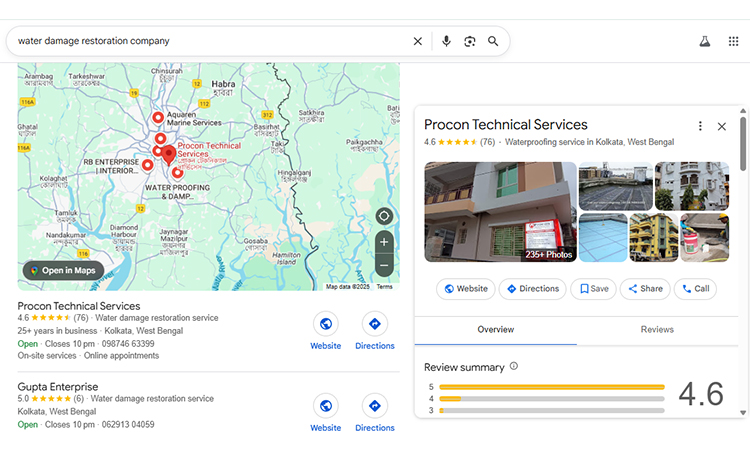Viewport: 750px width, 450px height.
Task: Click the Hamilton Island label on the map
Action: (x=286, y=259)
